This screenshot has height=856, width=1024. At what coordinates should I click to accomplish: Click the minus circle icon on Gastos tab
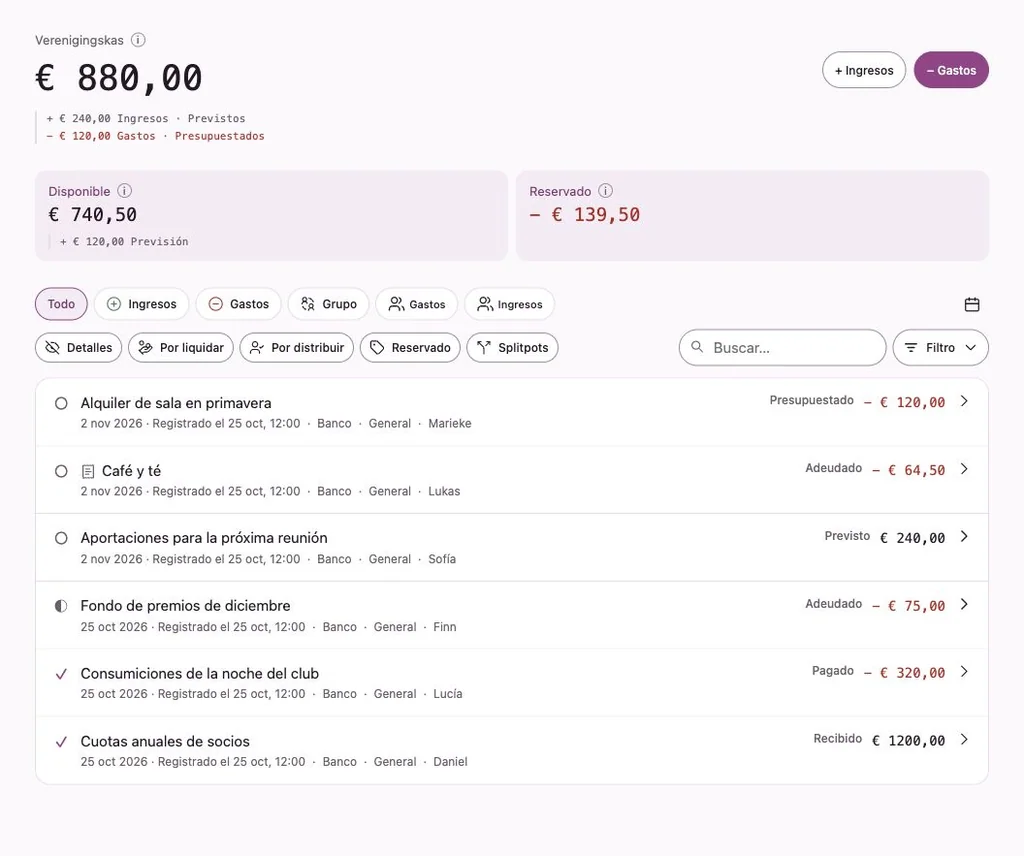(216, 304)
